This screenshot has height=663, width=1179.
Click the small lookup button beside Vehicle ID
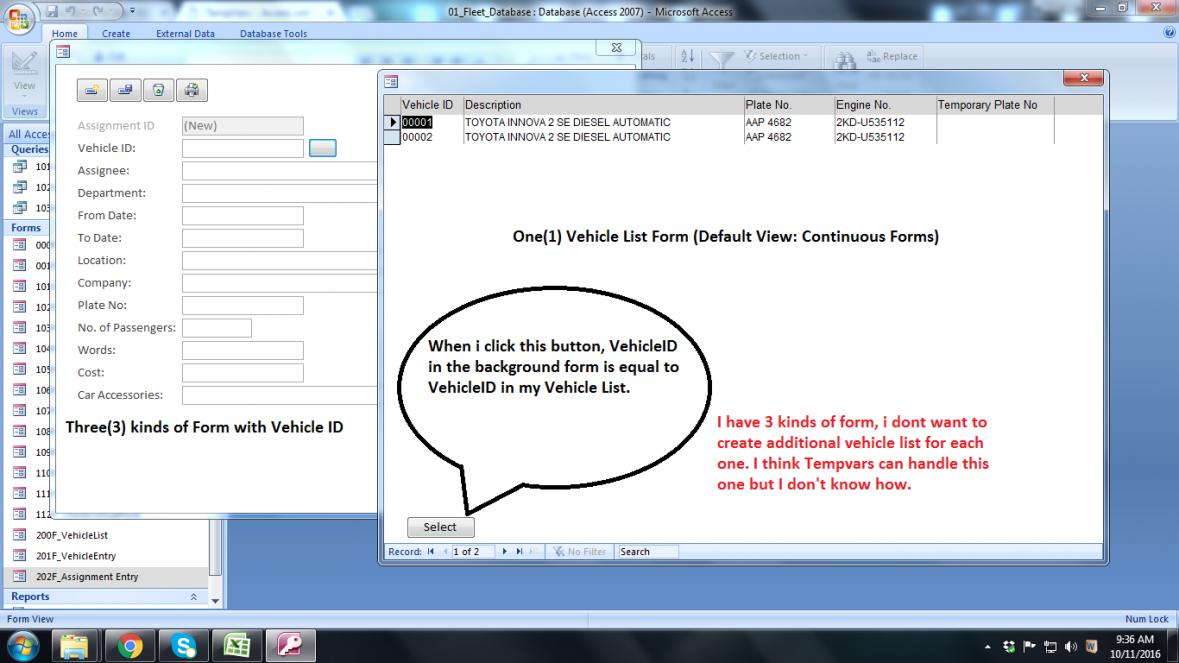(x=323, y=148)
